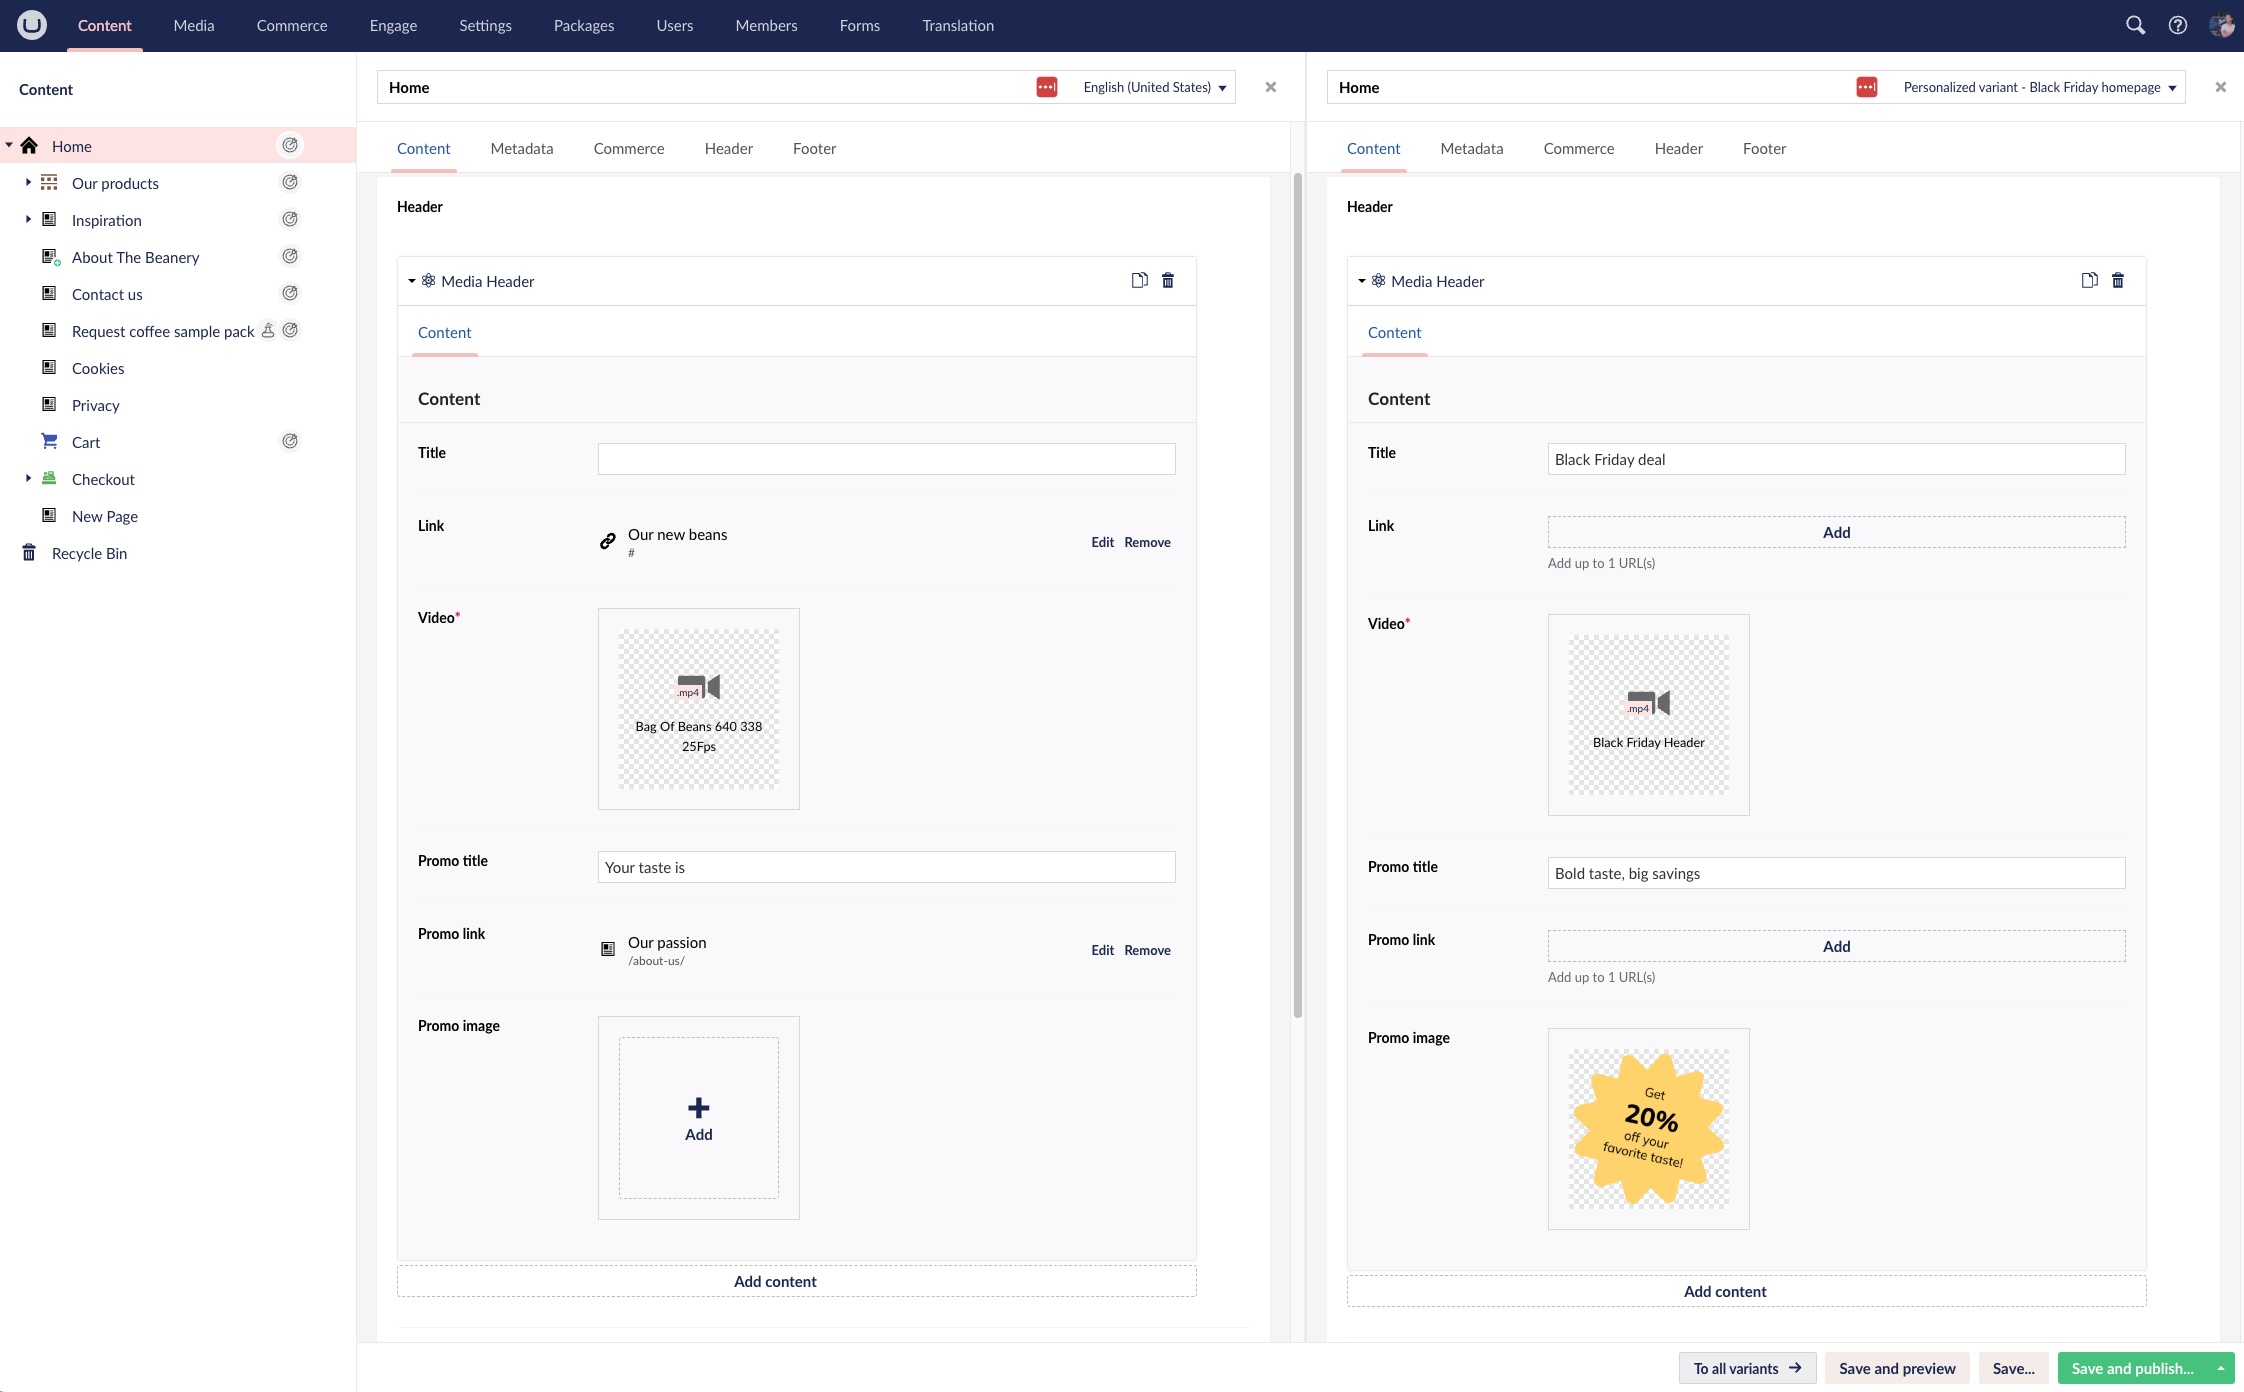Open the Recycle Bin
2244x1392 pixels.
tap(89, 552)
